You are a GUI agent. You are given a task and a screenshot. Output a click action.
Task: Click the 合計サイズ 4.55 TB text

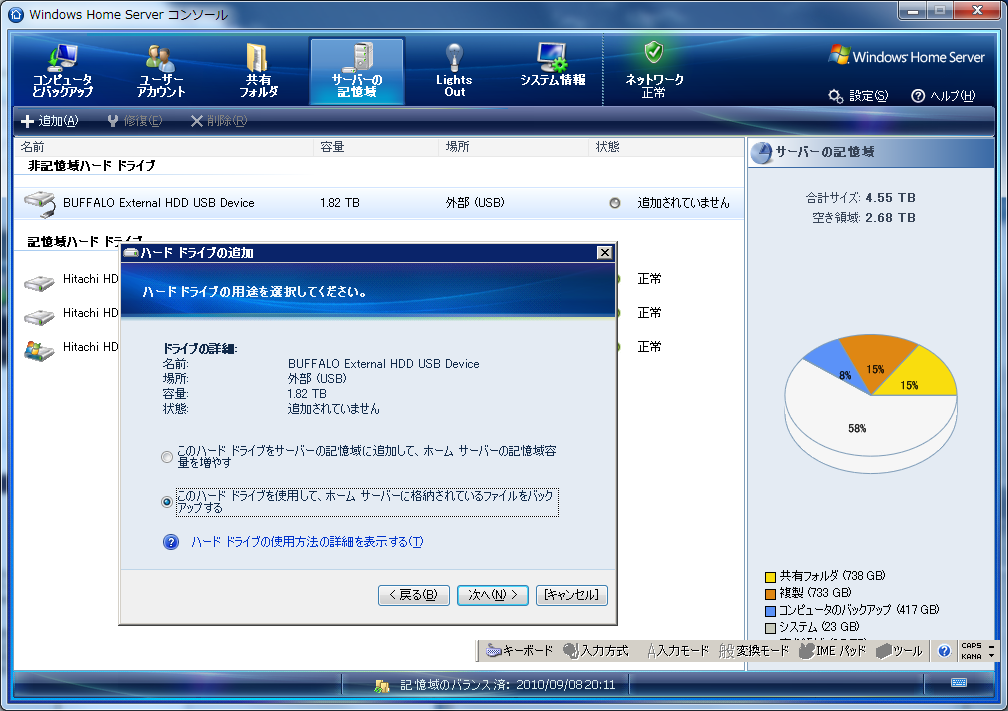click(861, 198)
